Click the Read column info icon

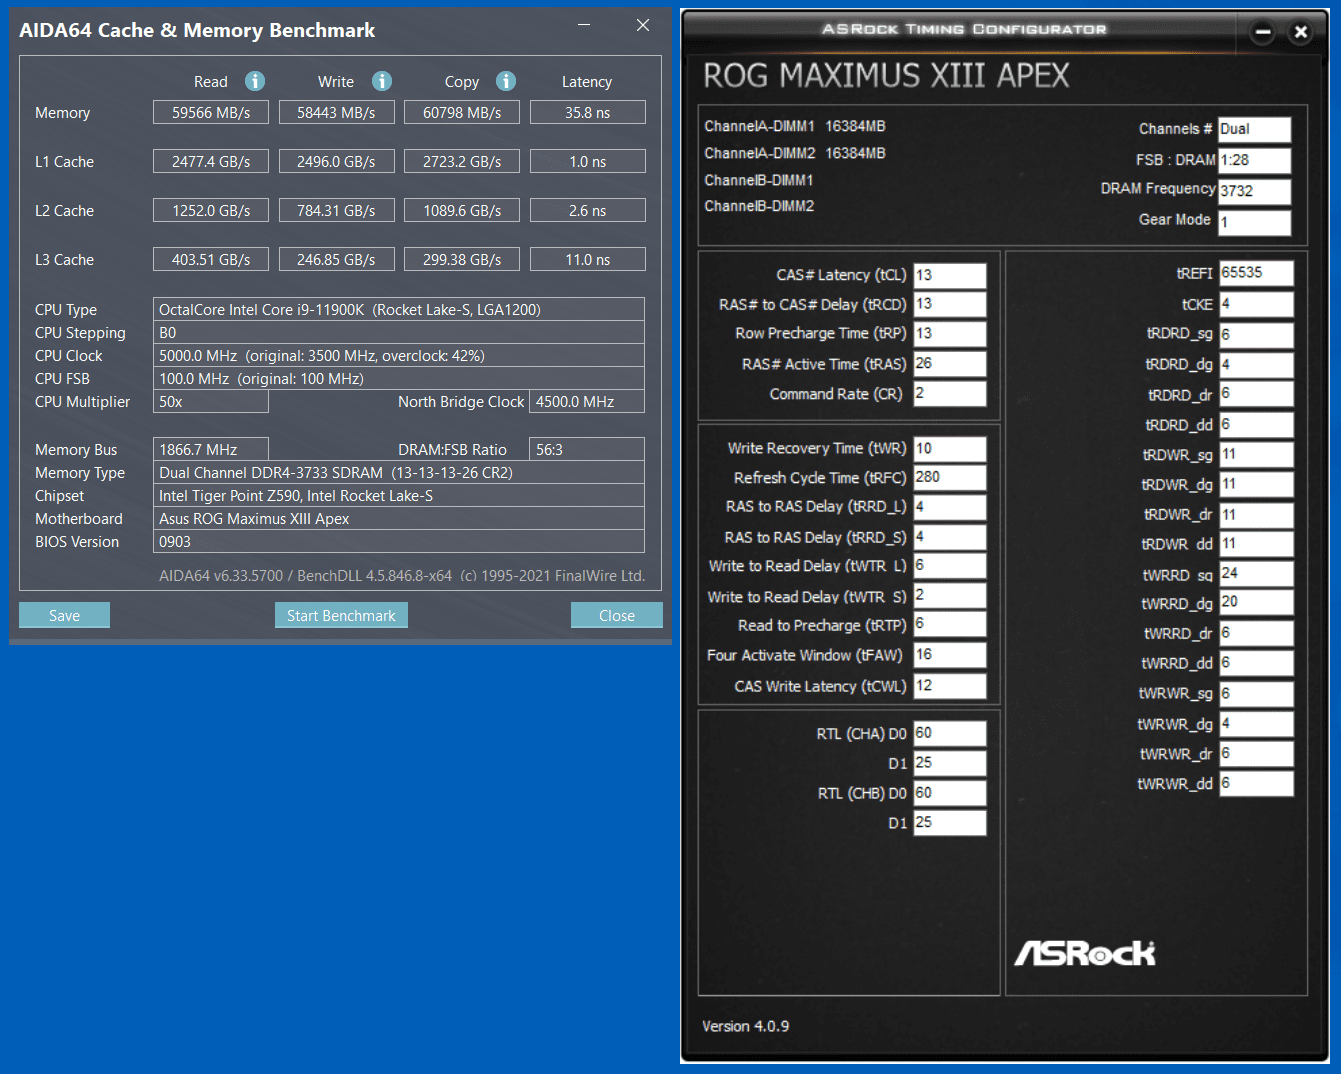coord(255,81)
